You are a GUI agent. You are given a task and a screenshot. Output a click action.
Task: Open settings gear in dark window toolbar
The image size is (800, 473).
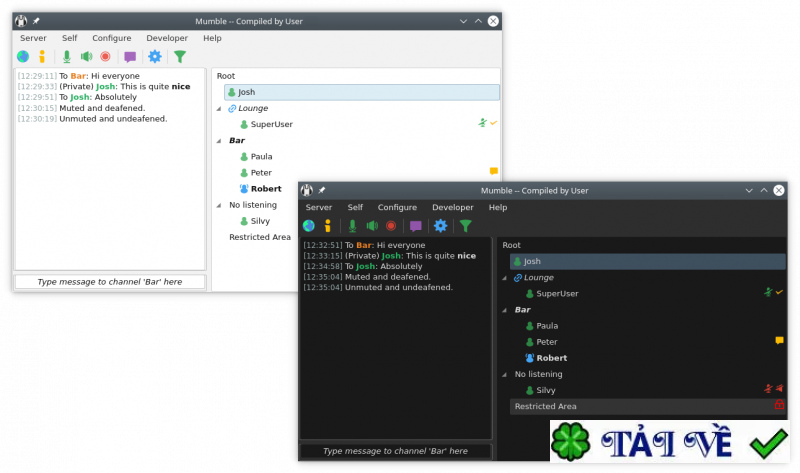[440, 225]
